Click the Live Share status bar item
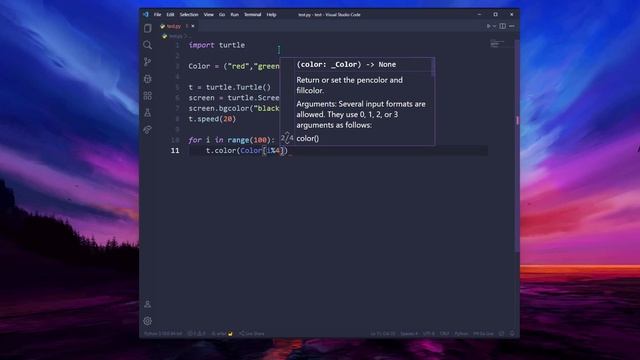This screenshot has height=360, width=640. coord(252,333)
